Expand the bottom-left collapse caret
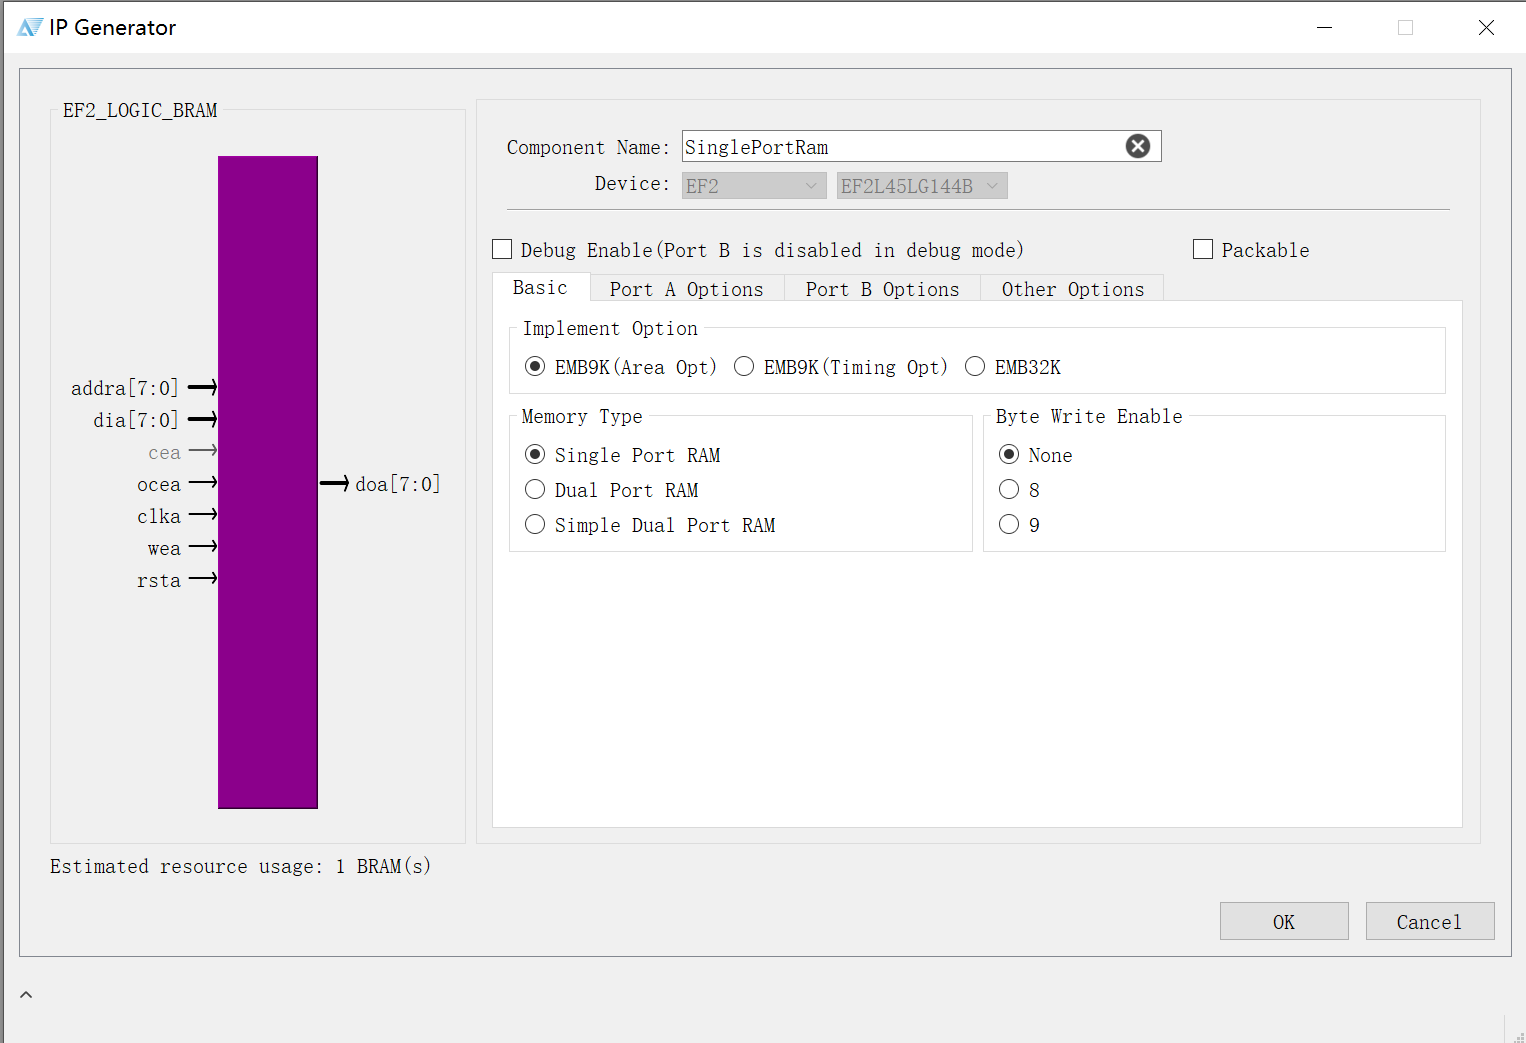1526x1043 pixels. click(x=26, y=994)
